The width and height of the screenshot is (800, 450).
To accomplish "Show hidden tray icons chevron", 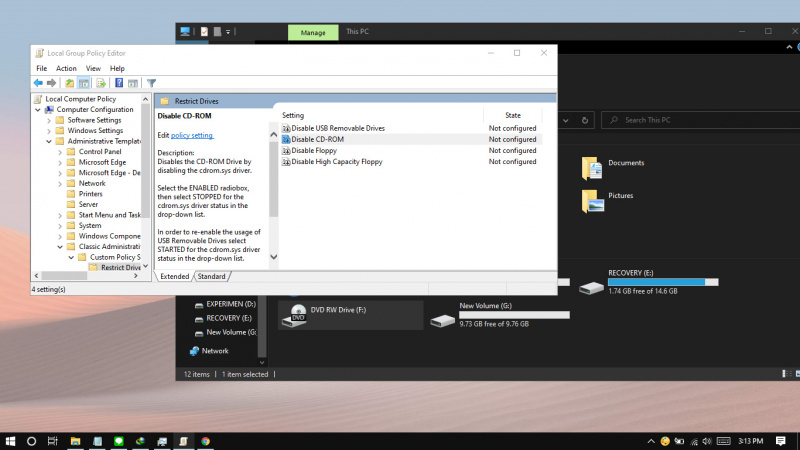I will click(651, 441).
